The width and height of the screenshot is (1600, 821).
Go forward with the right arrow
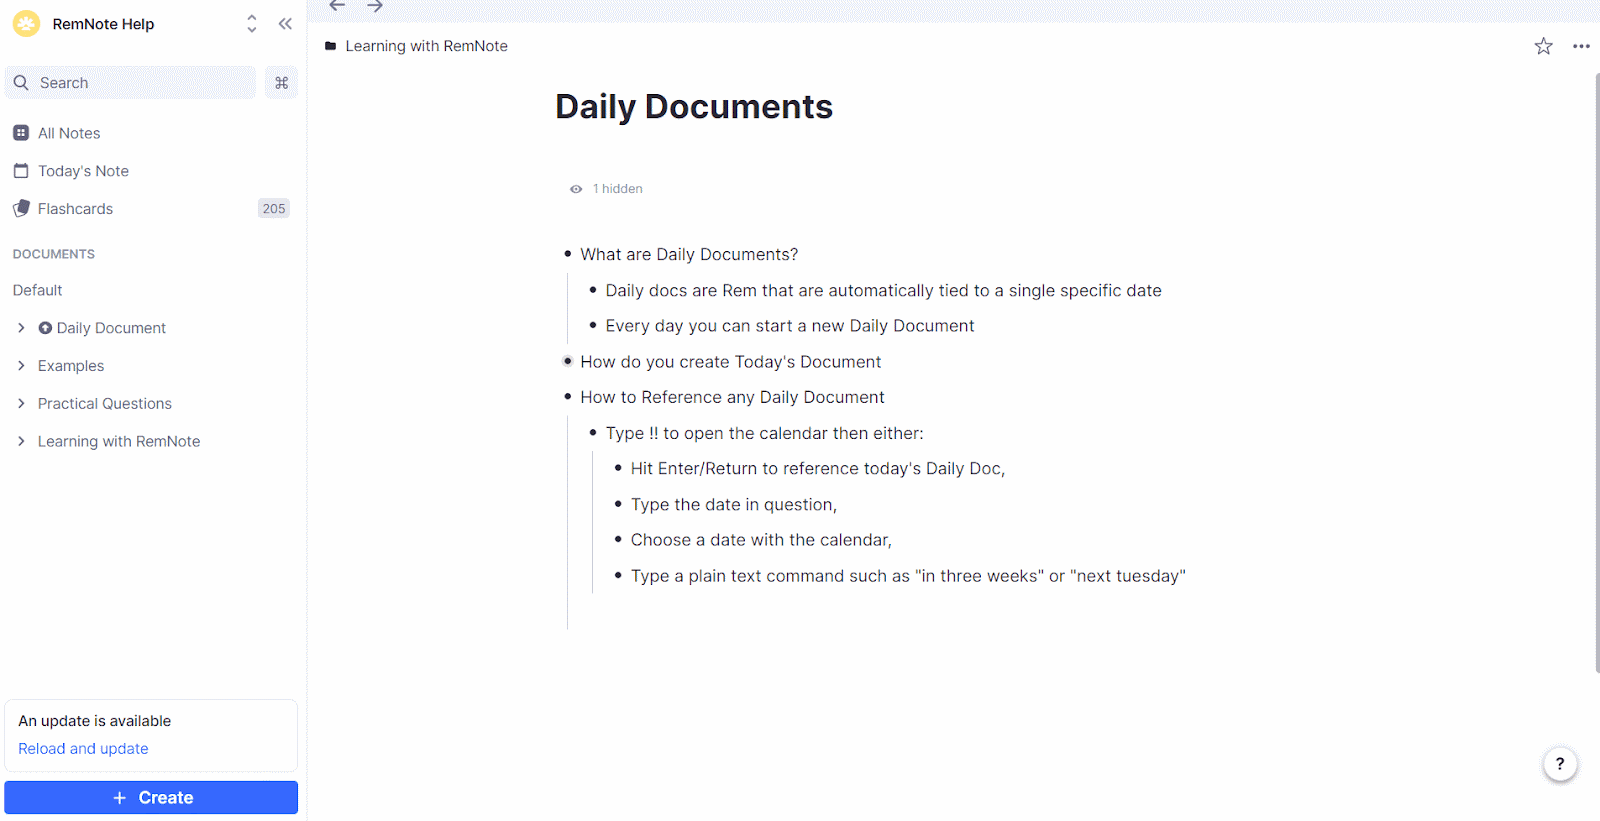[x=375, y=7]
